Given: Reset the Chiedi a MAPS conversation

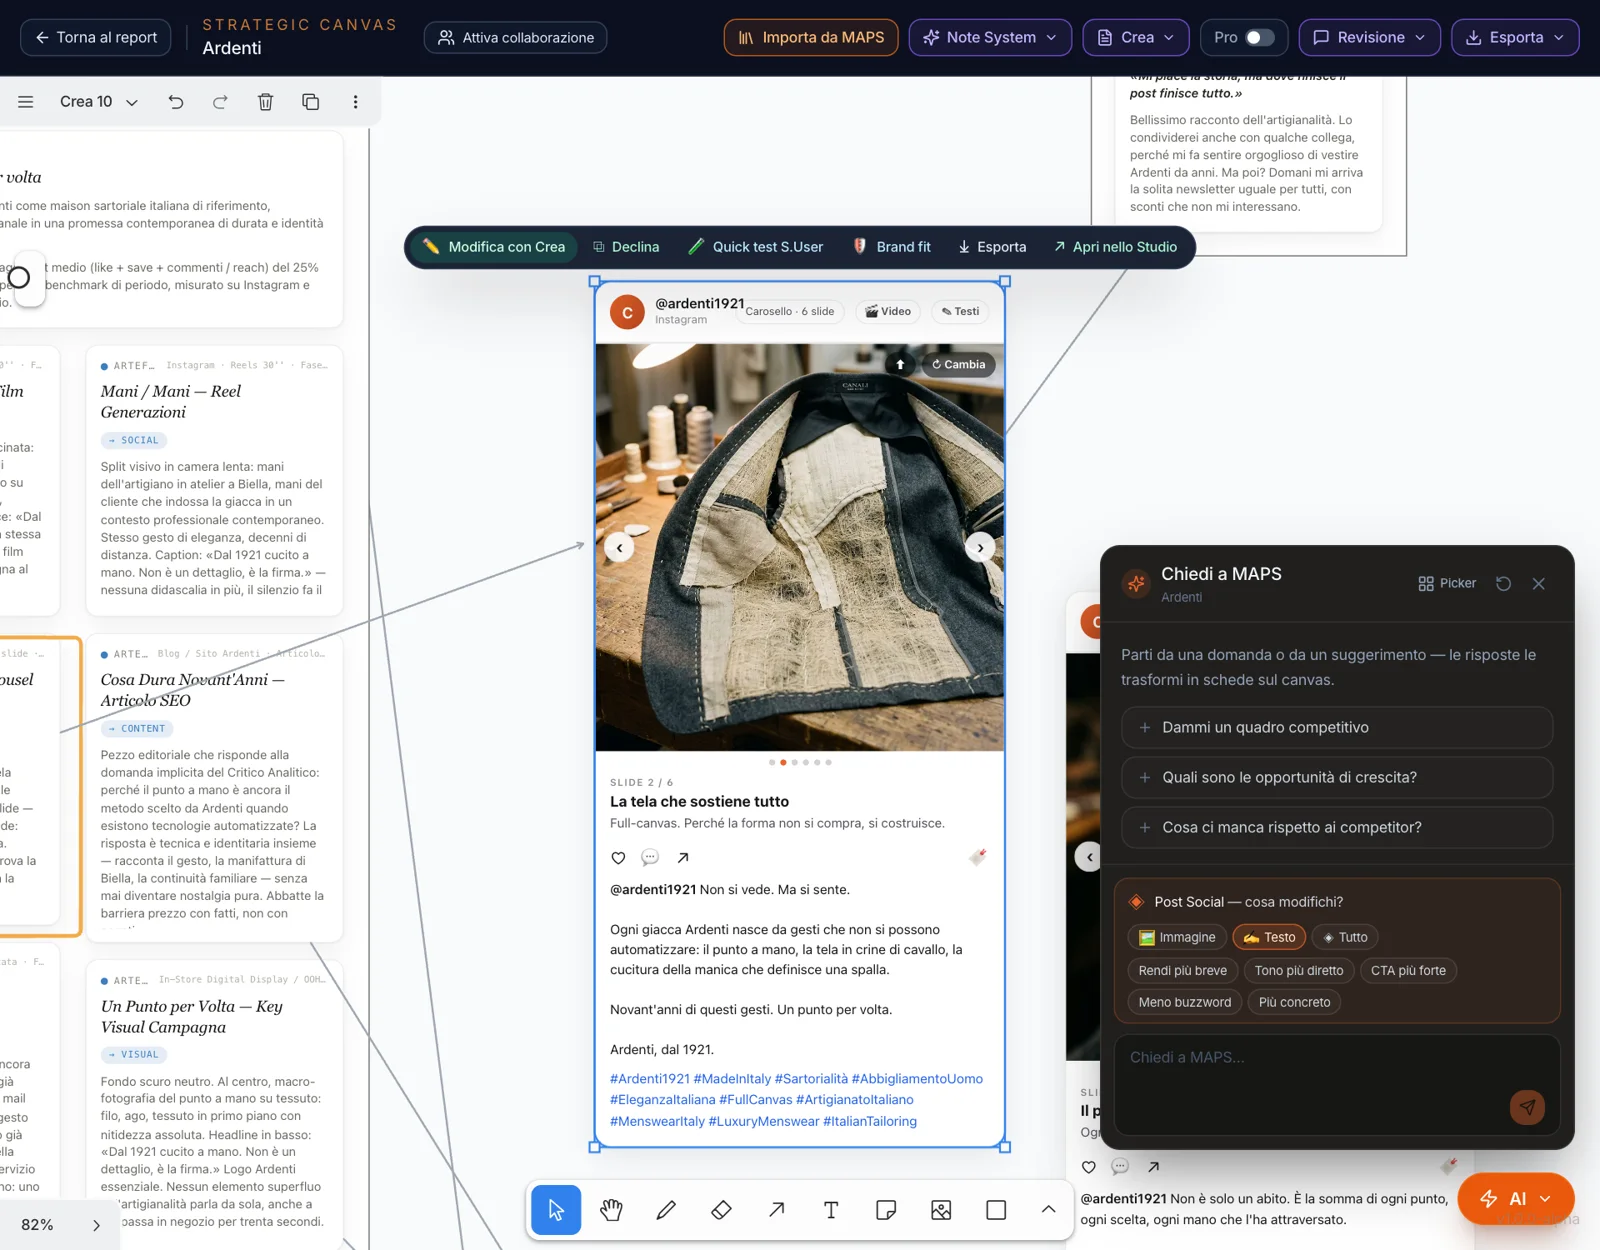Looking at the screenshot, I should [1503, 583].
